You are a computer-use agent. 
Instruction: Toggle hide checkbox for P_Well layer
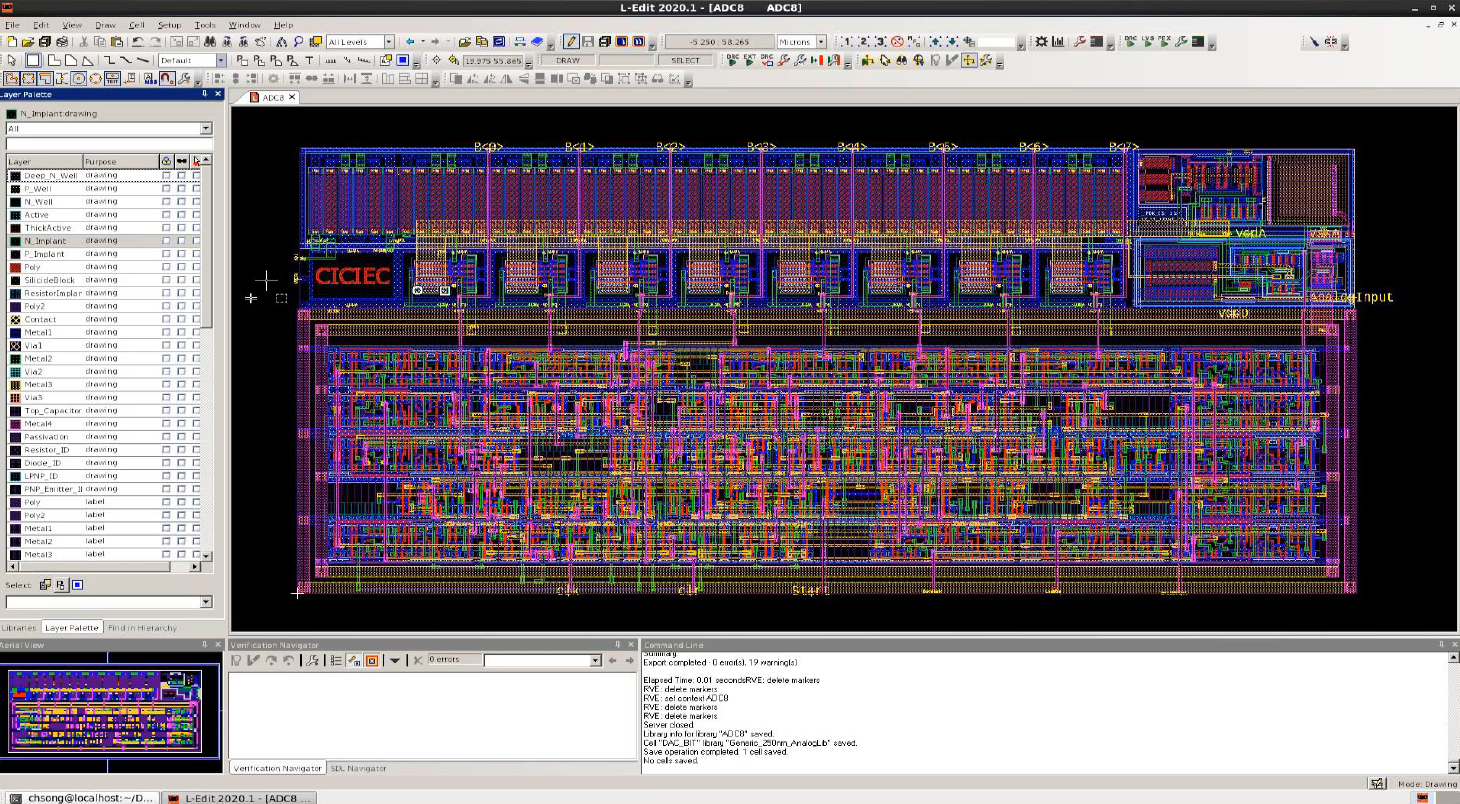click(181, 188)
